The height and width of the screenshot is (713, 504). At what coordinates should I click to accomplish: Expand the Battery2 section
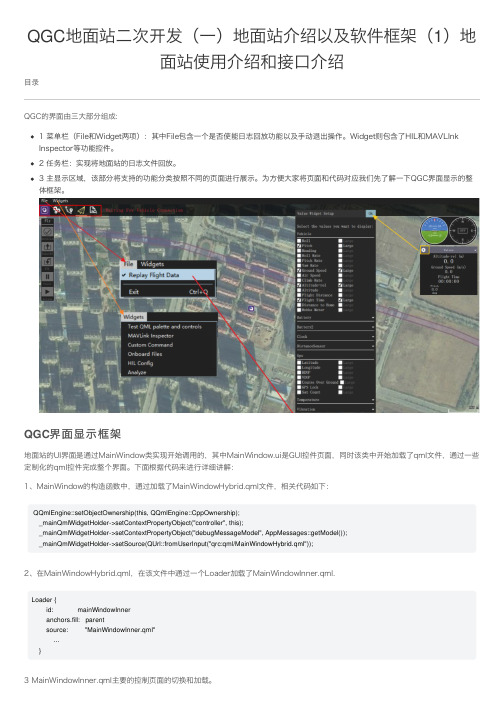(335, 327)
